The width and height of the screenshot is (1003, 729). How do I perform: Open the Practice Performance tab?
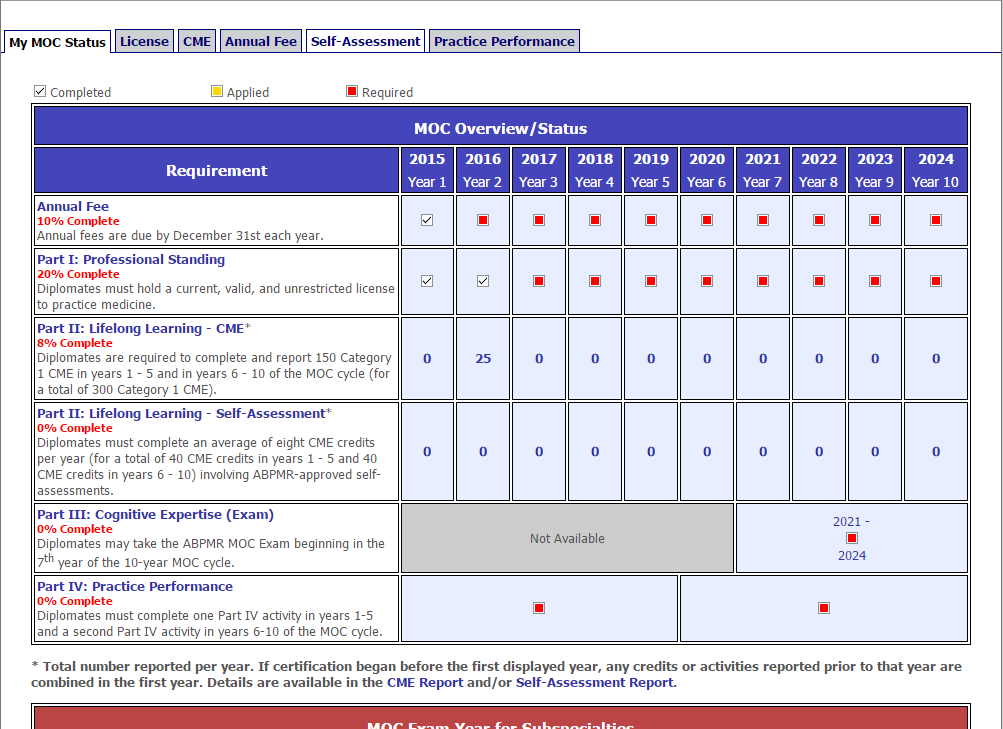(x=504, y=42)
